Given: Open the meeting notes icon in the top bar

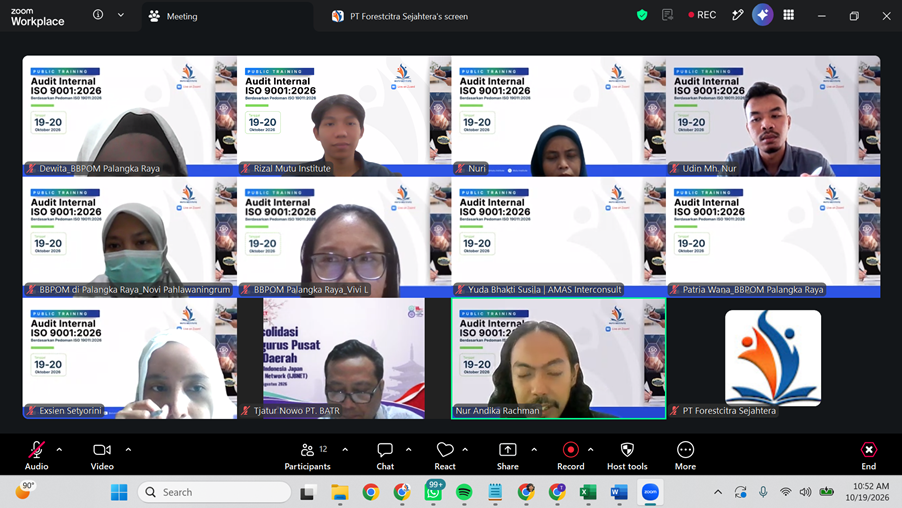Looking at the screenshot, I should pyautogui.click(x=667, y=15).
